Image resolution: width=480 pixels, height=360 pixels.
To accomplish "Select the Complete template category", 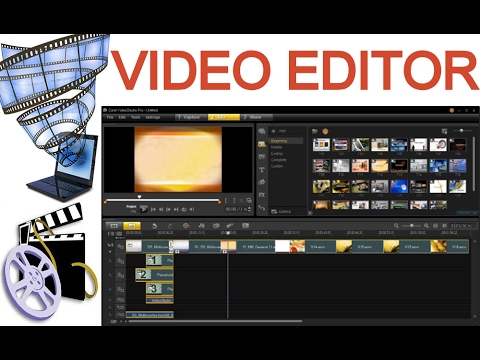I will pos(279,160).
